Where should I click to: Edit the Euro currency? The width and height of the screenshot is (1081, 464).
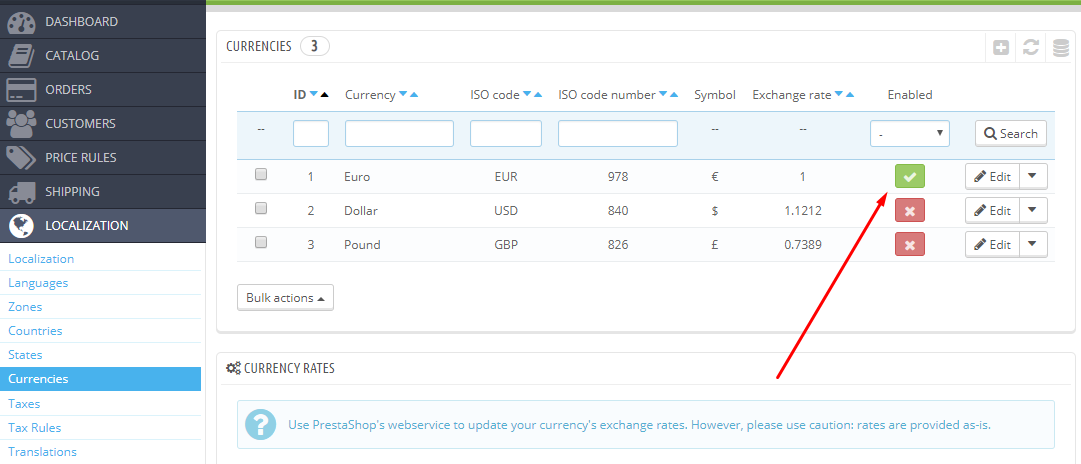coord(992,176)
